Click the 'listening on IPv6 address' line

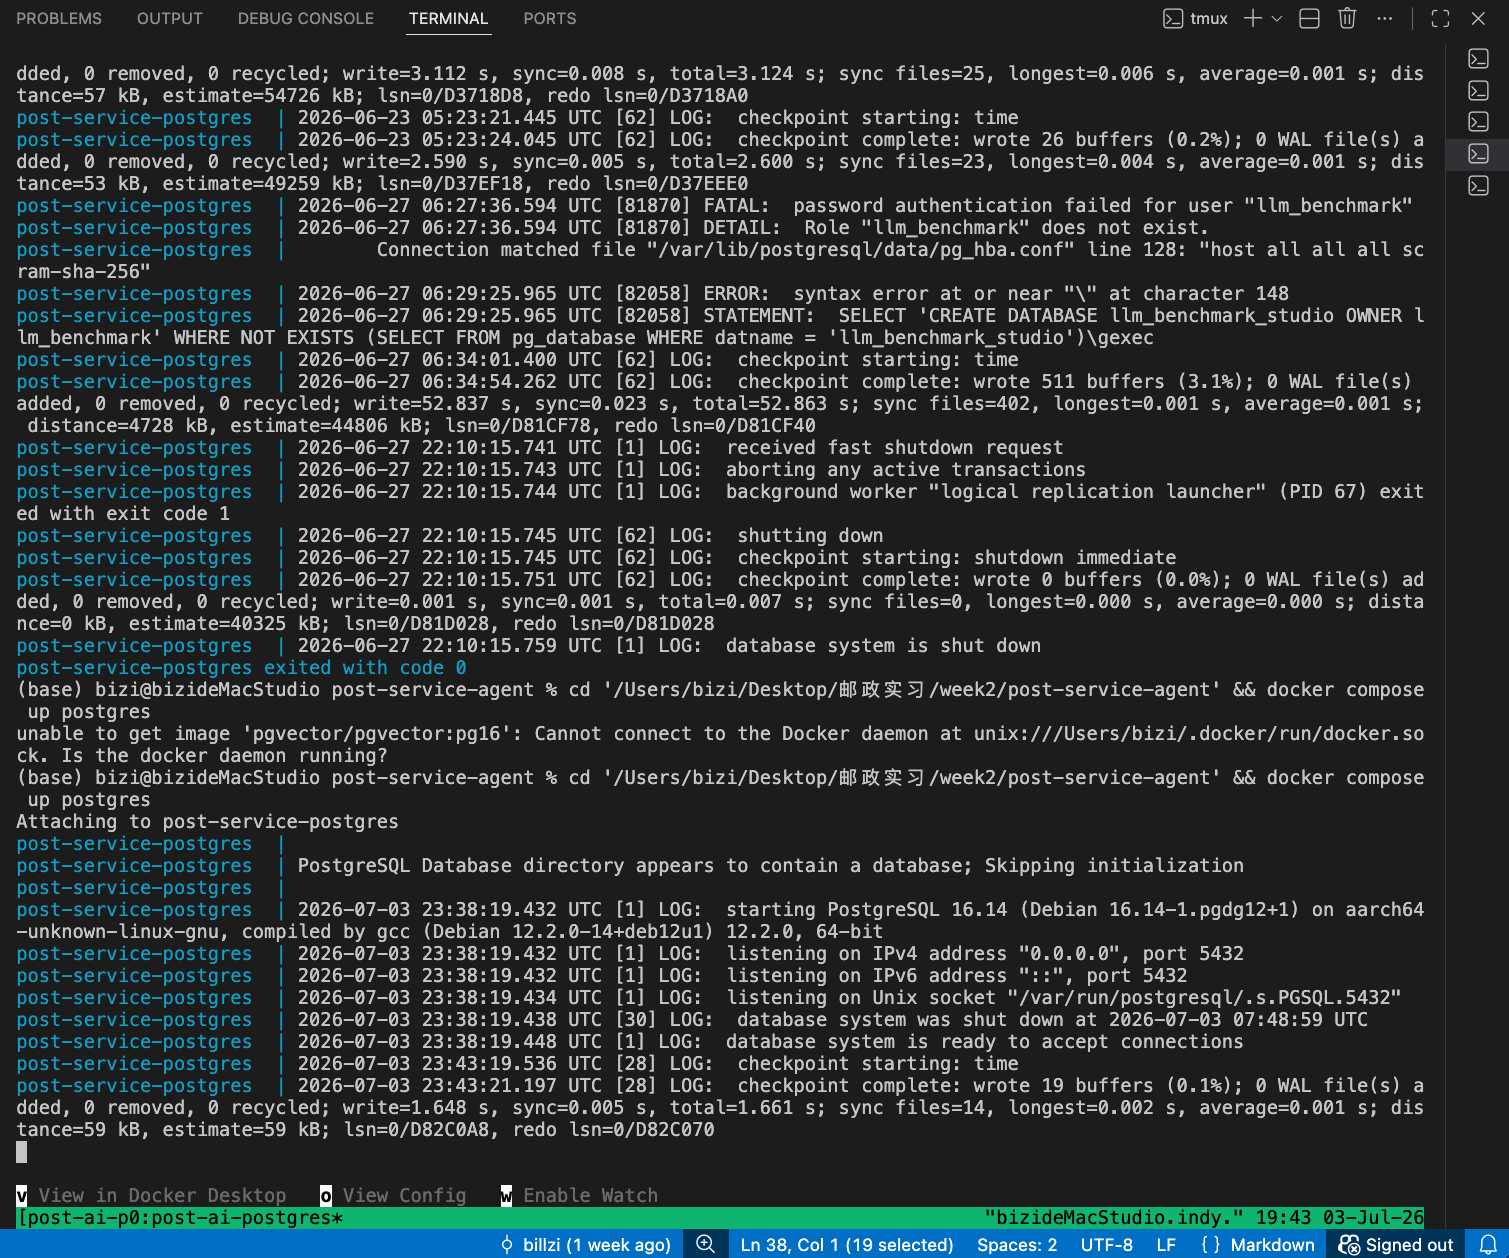[x=602, y=975]
